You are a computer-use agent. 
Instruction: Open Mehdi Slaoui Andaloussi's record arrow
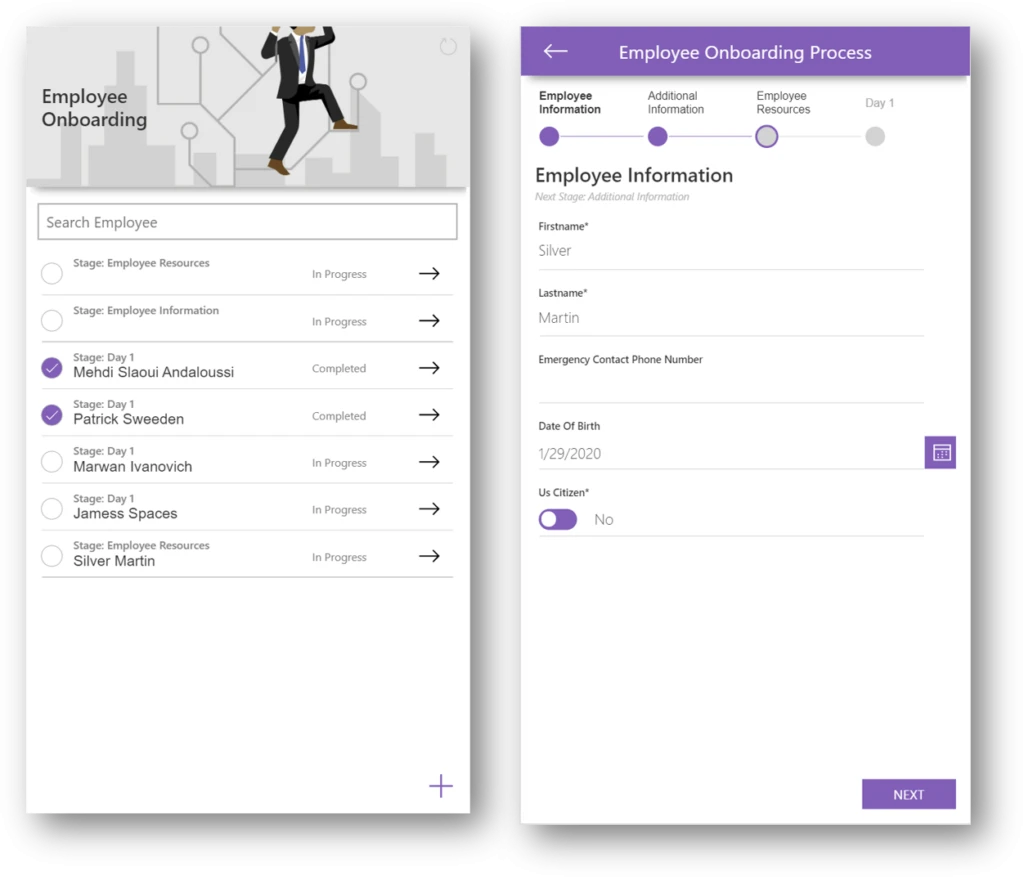(x=429, y=368)
